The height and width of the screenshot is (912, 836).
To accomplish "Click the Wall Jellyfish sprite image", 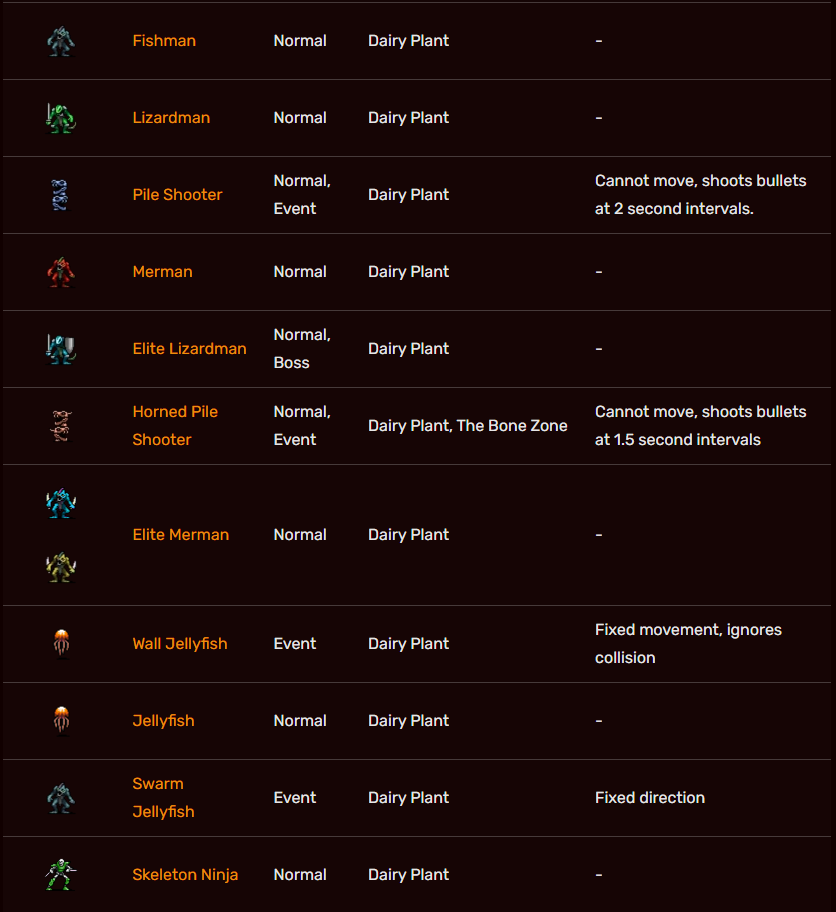I will [x=61, y=643].
